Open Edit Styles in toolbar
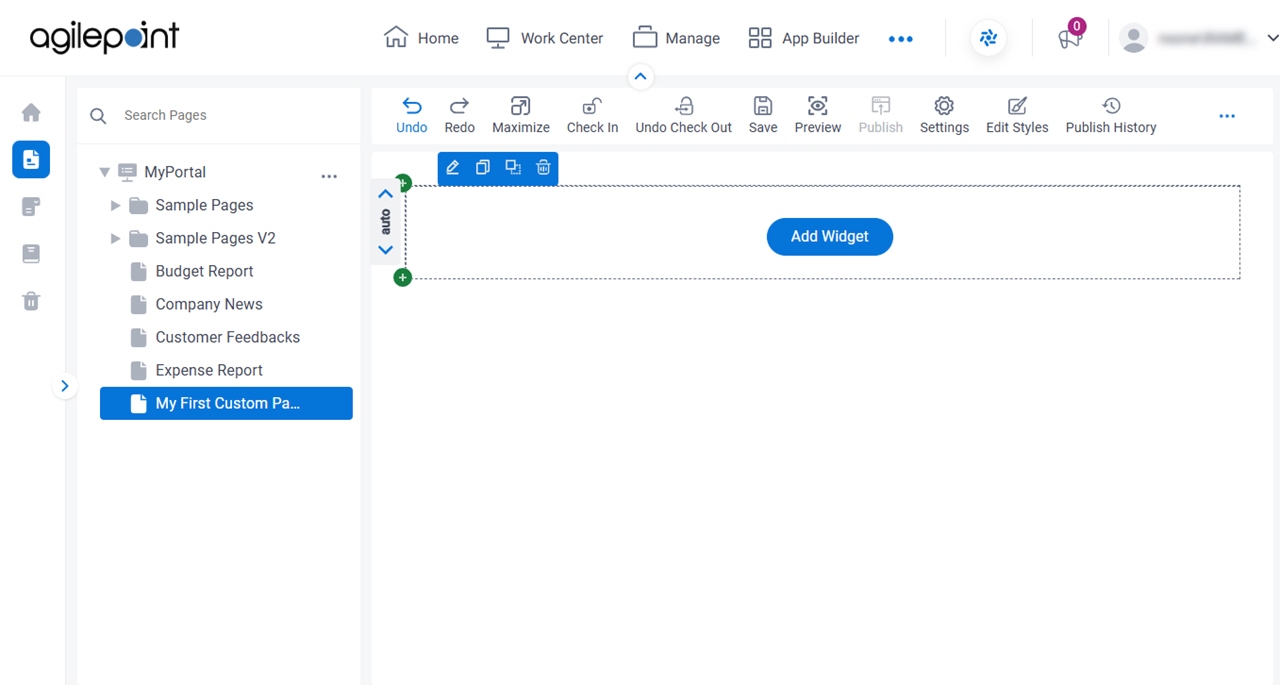 pos(1017,106)
